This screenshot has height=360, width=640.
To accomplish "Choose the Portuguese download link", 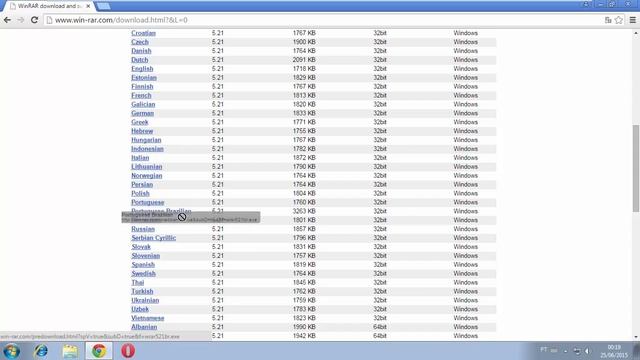I will (147, 202).
